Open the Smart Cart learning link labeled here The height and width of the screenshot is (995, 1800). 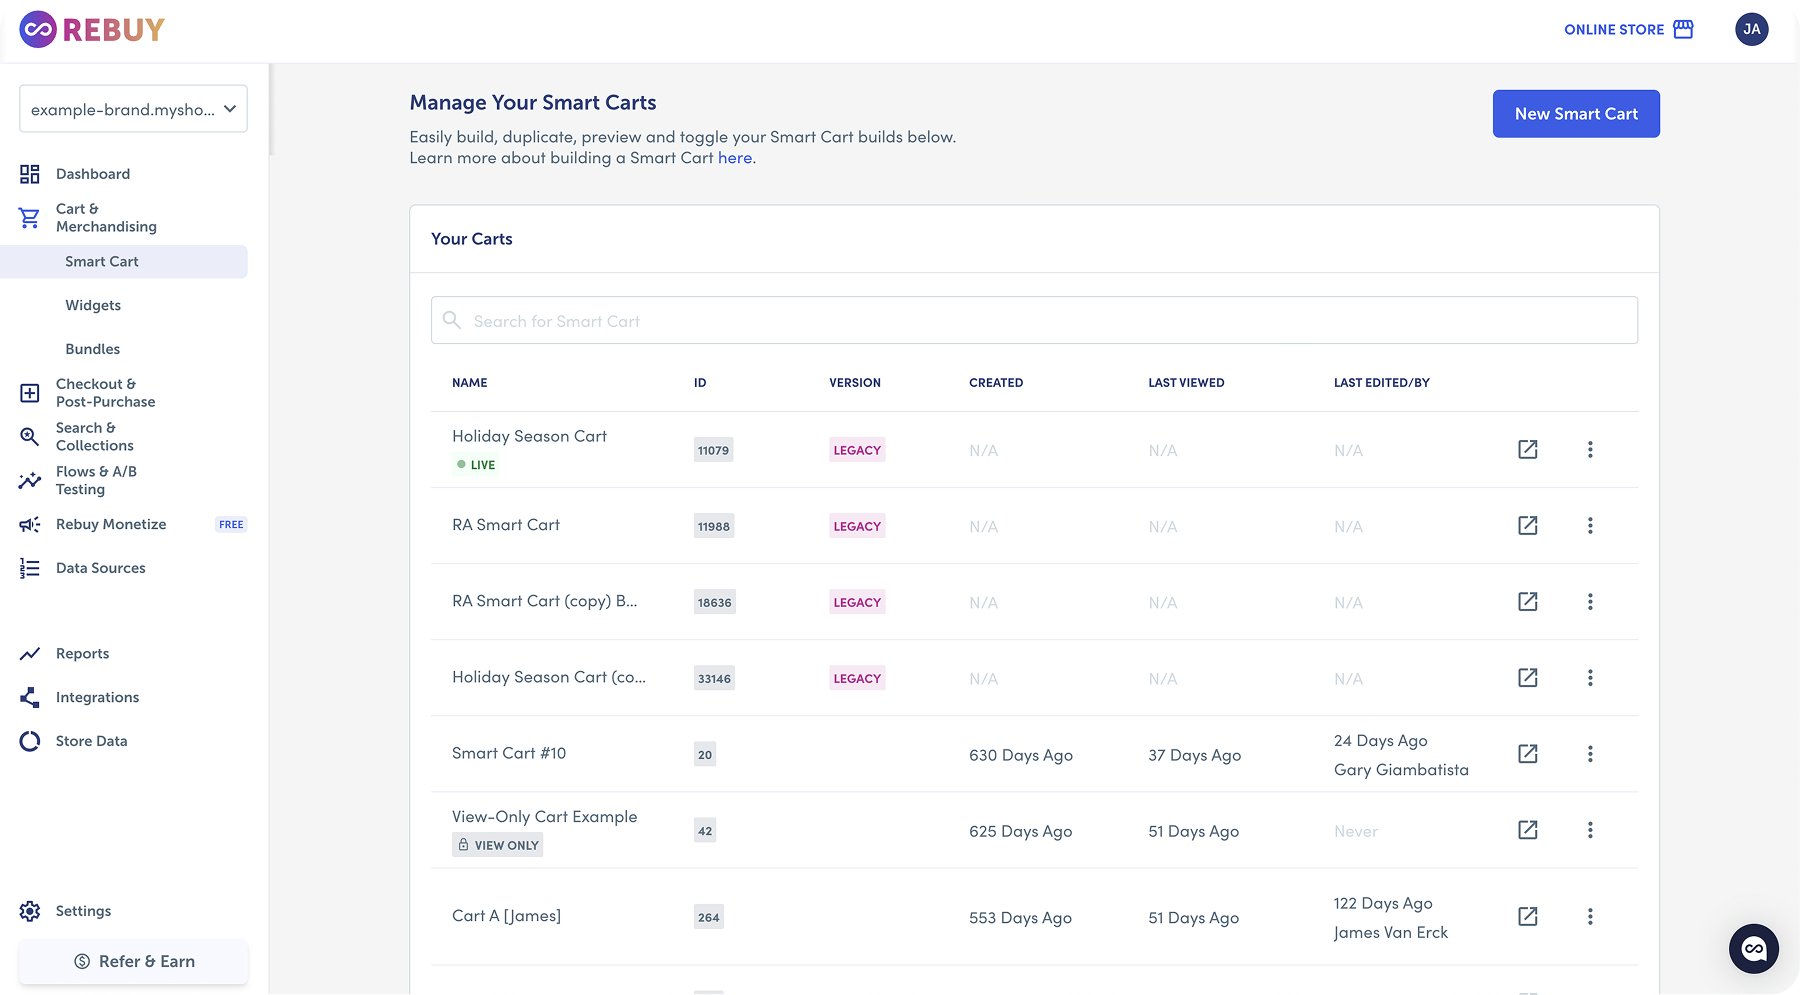tap(735, 157)
